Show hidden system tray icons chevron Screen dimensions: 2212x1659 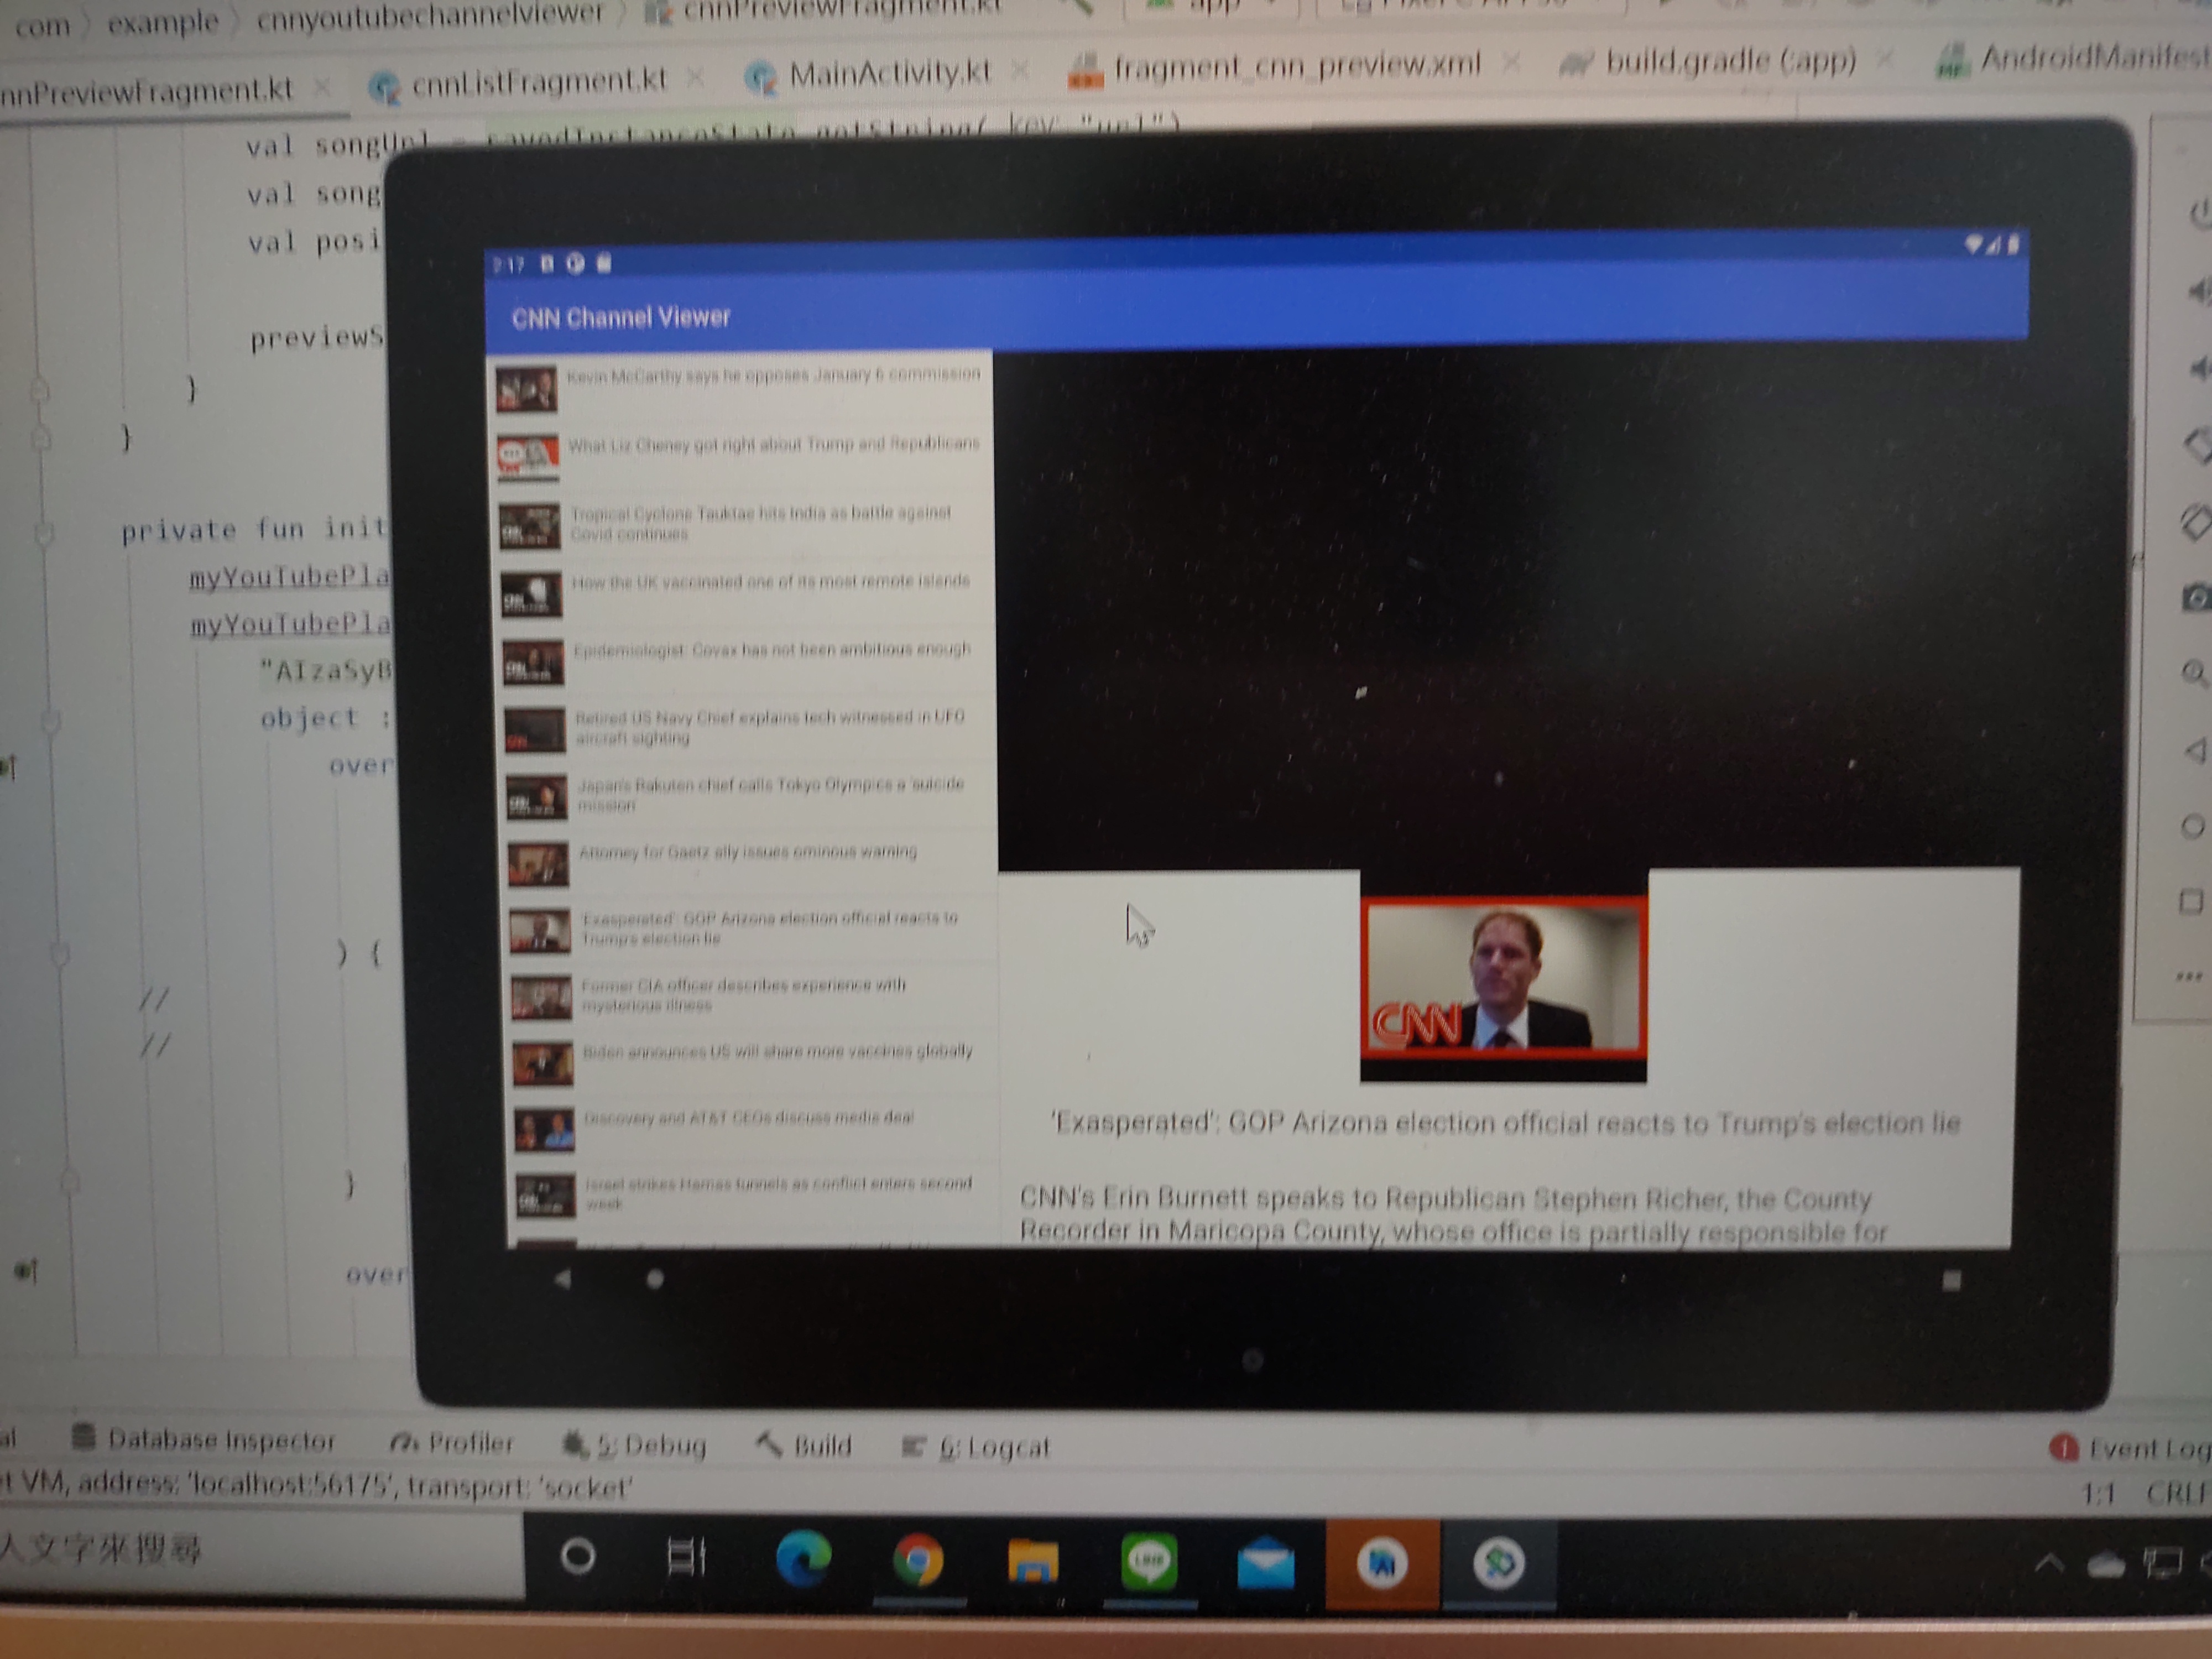pos(2049,1563)
